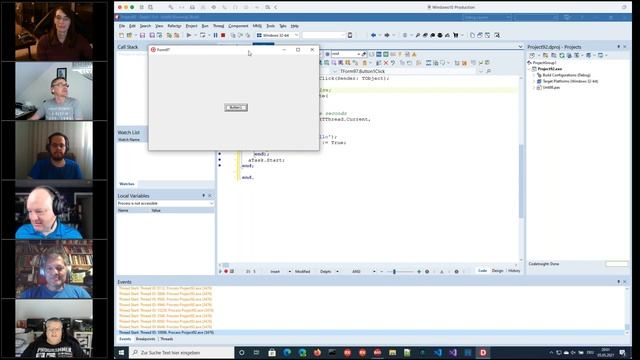The width and height of the screenshot is (640, 360).
Task: Pause the running program
Action: click(216, 36)
